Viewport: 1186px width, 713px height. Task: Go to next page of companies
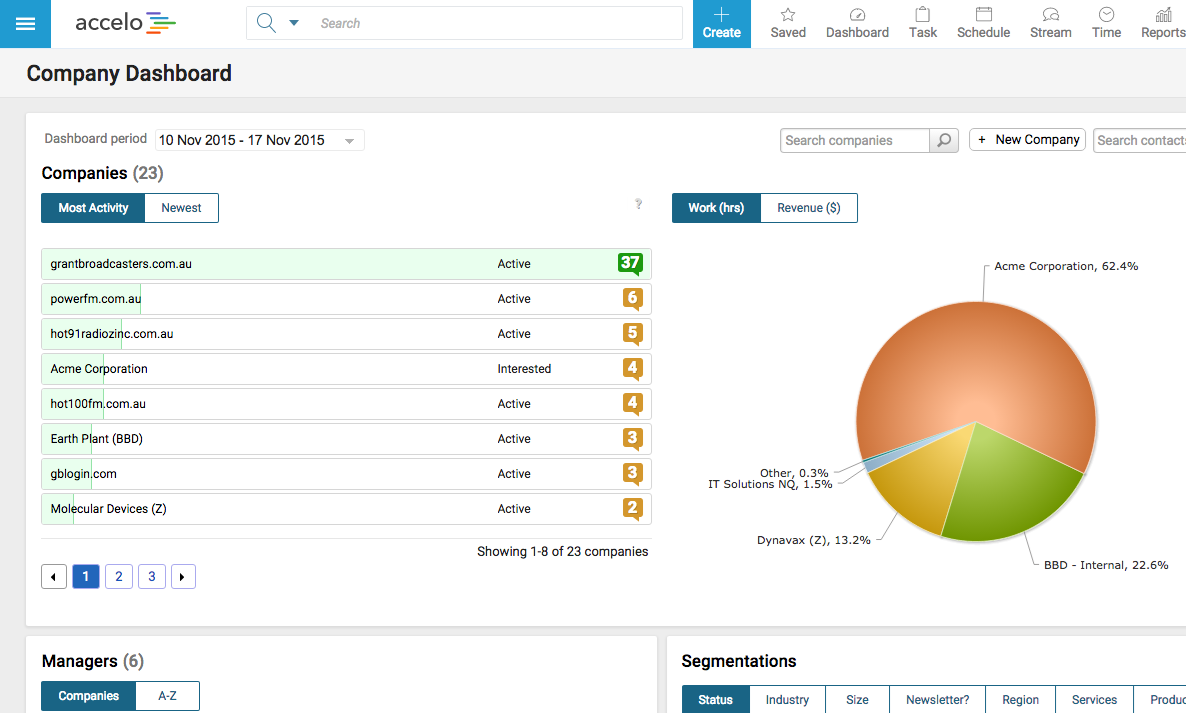[183, 577]
